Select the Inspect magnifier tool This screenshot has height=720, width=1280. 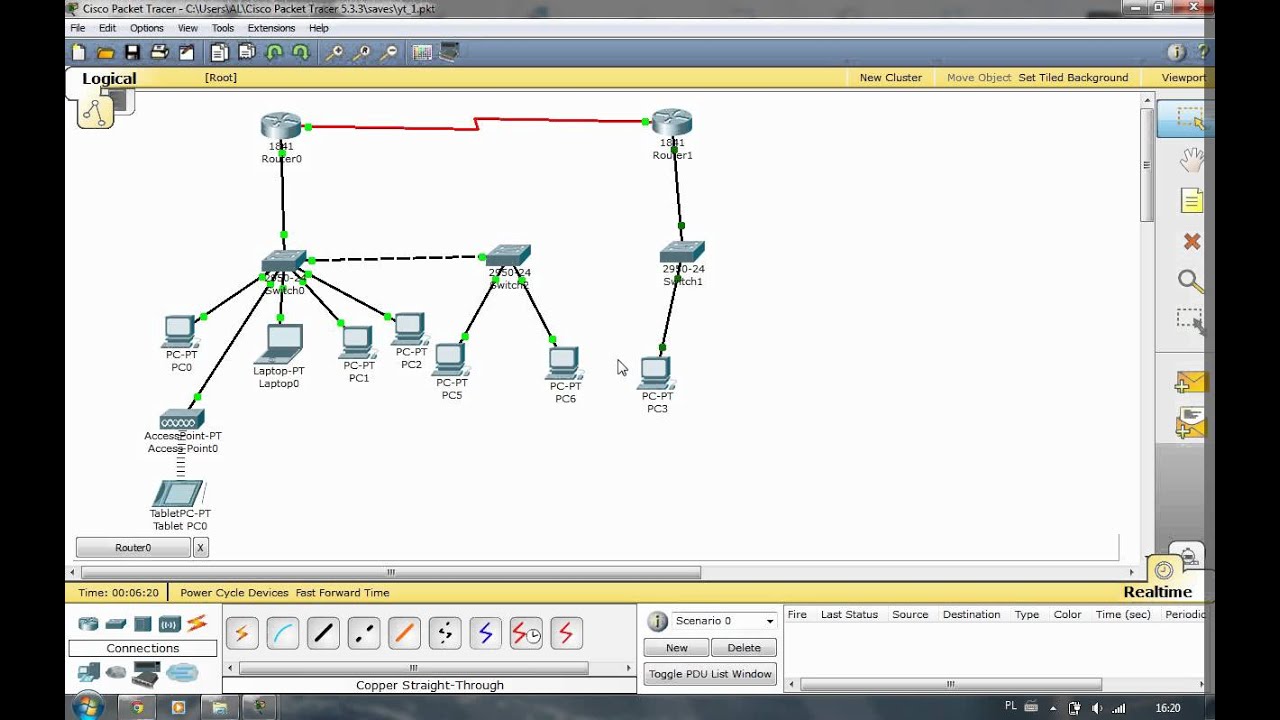[1190, 281]
